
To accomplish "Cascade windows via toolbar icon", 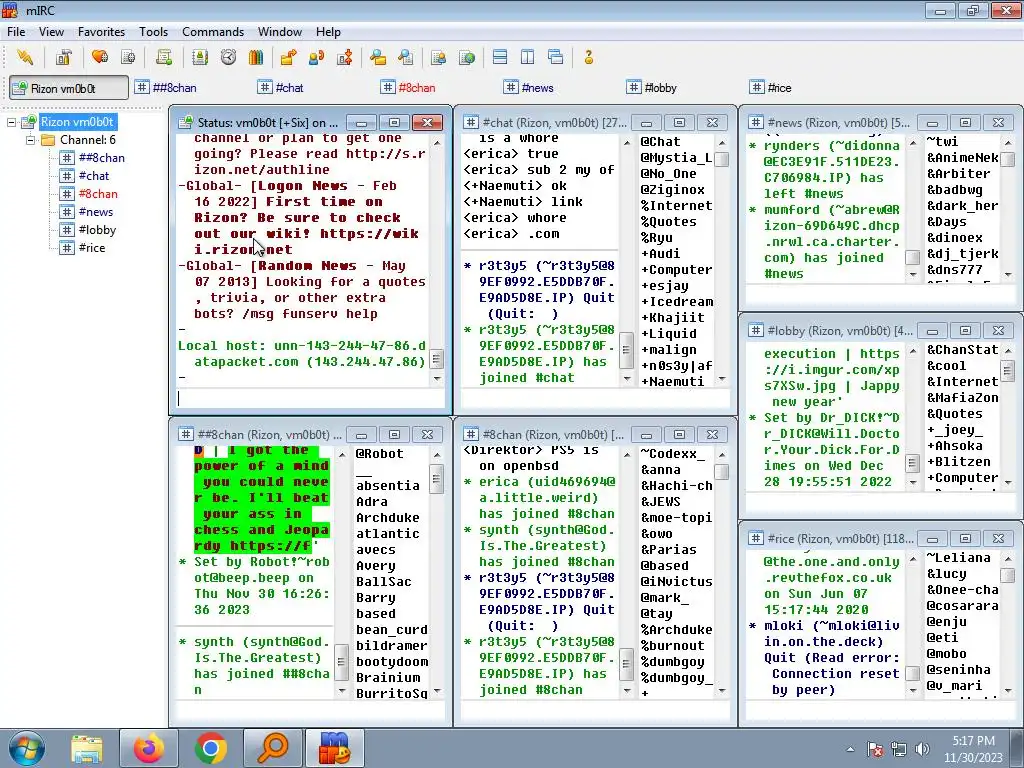I will pos(556,57).
